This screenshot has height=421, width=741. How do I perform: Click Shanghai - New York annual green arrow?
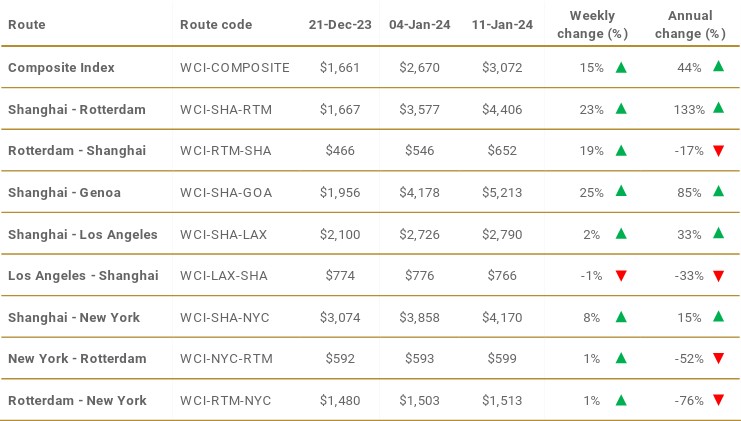click(x=718, y=317)
